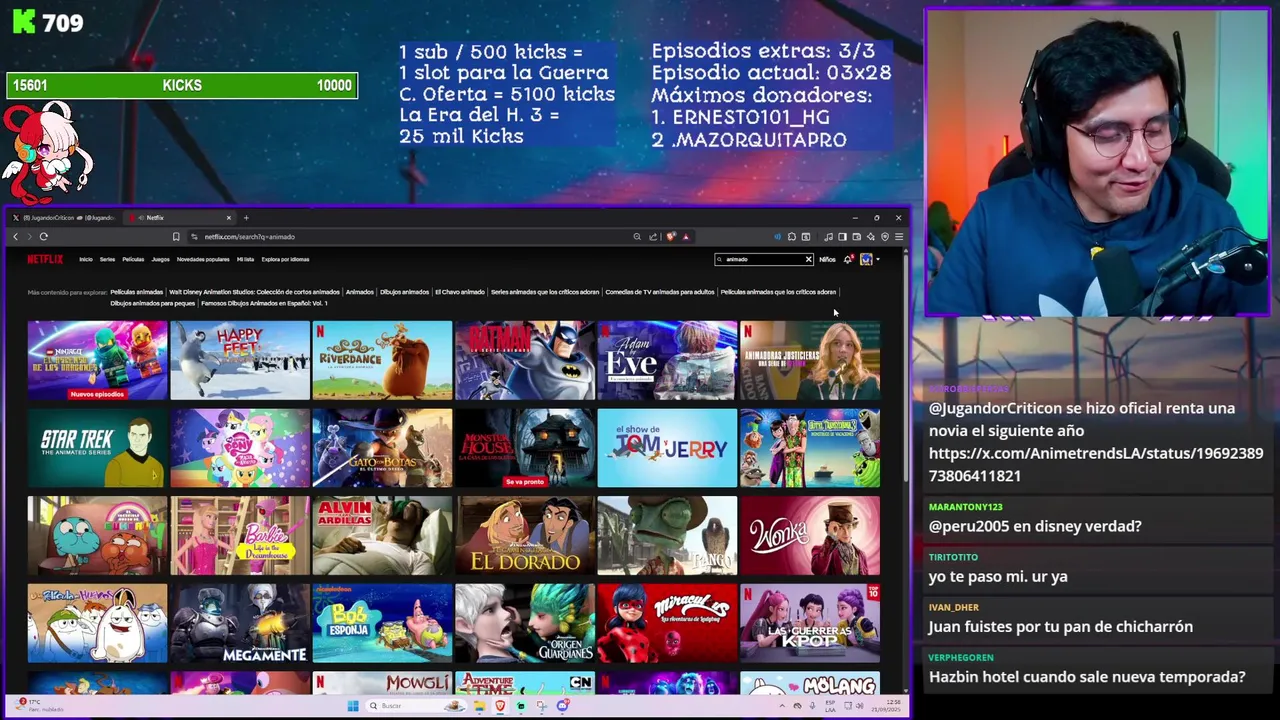Open the Series menu item
This screenshot has height=720, width=1280.
[107, 259]
